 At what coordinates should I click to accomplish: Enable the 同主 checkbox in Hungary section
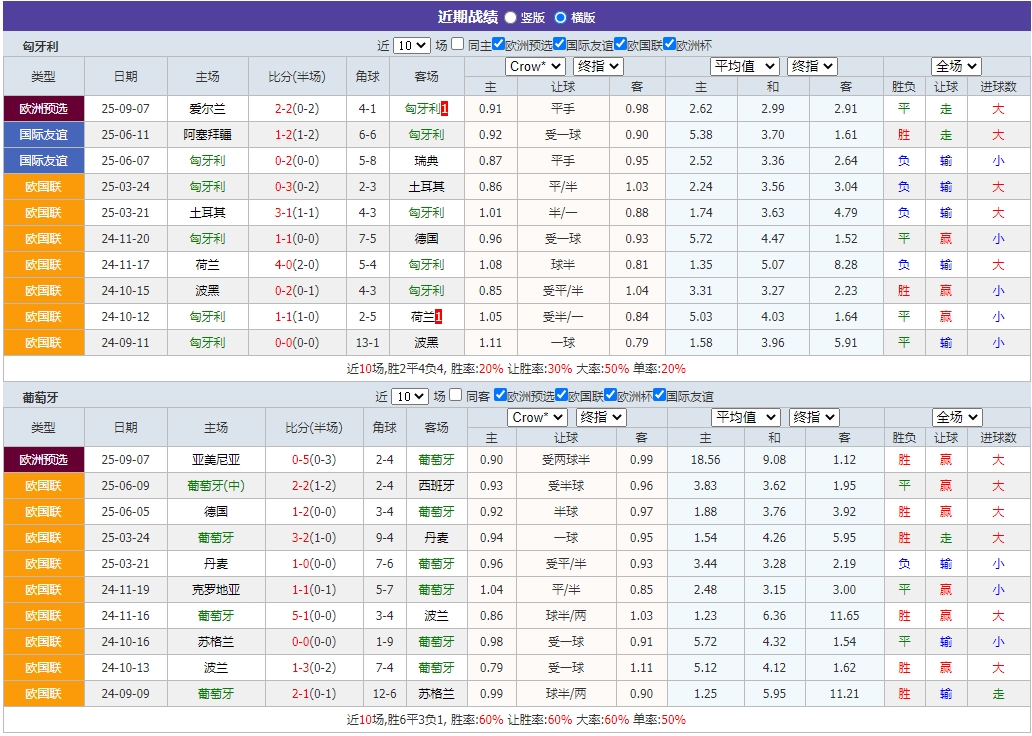[457, 44]
